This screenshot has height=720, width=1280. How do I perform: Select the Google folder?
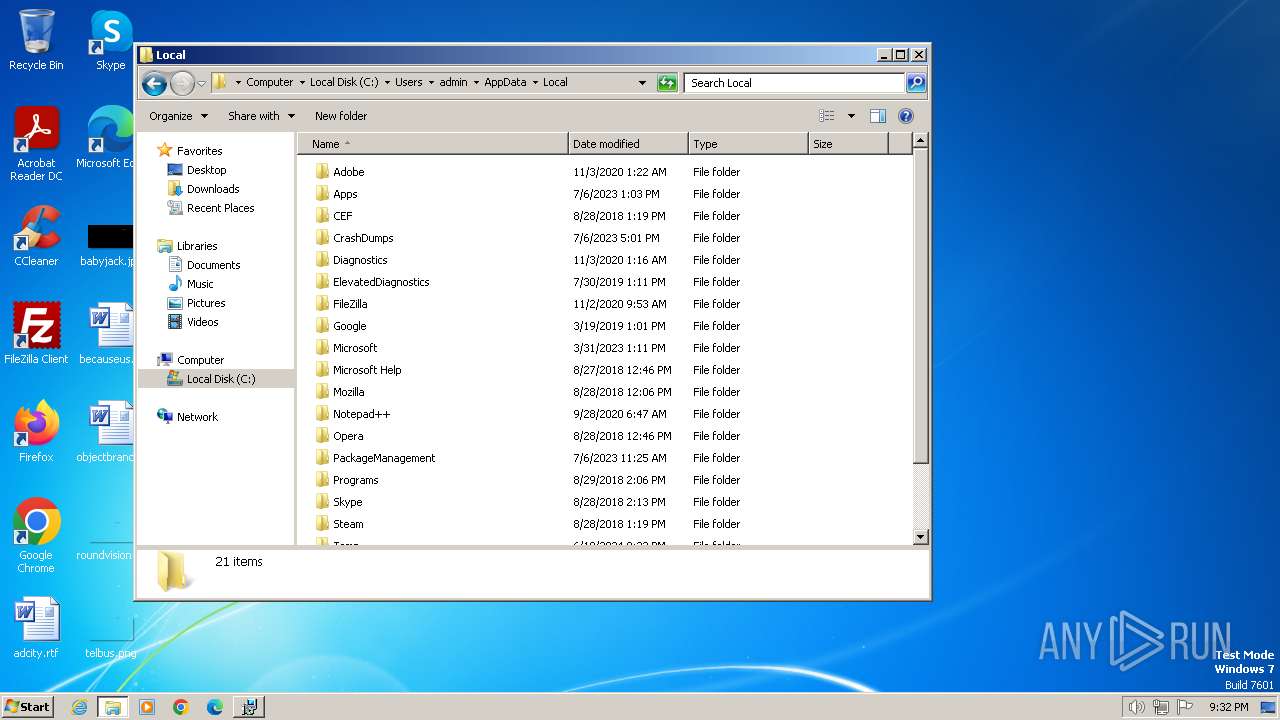[349, 326]
